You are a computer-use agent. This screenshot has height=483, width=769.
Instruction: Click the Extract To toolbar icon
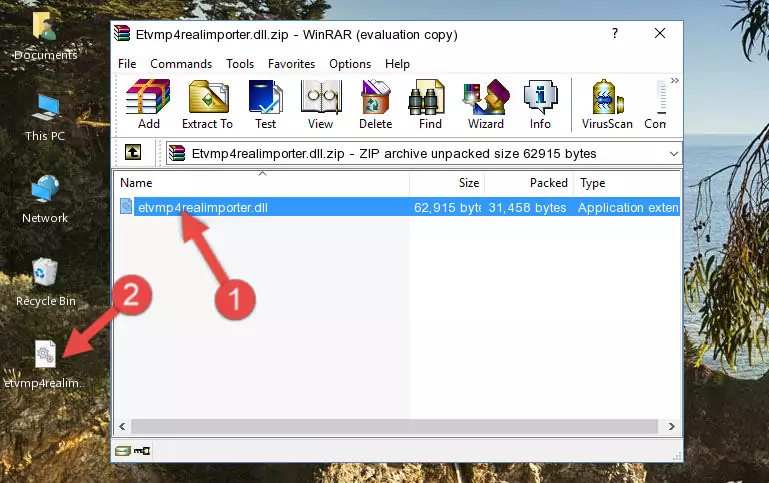pyautogui.click(x=207, y=104)
